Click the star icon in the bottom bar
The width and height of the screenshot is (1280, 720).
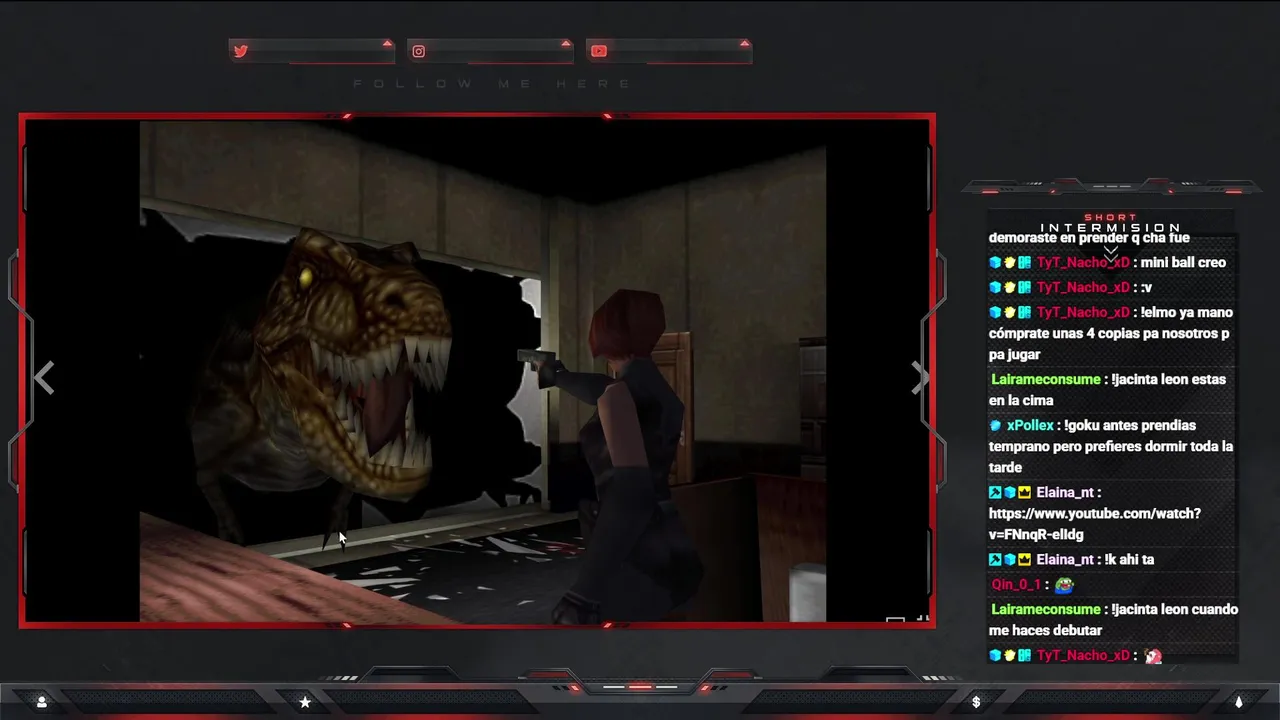coord(305,702)
